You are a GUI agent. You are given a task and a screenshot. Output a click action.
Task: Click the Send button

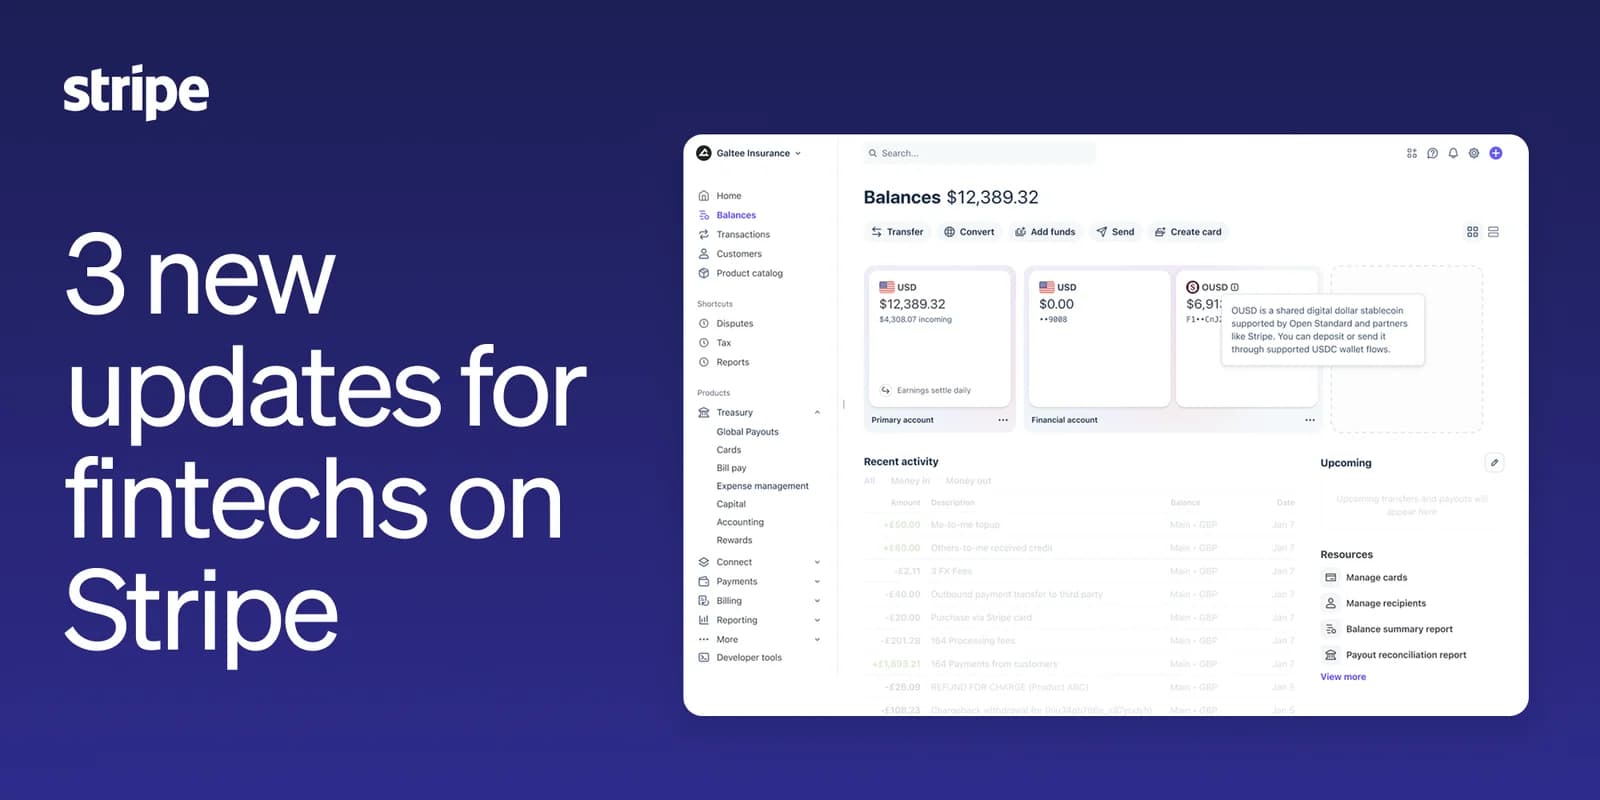coord(1115,232)
